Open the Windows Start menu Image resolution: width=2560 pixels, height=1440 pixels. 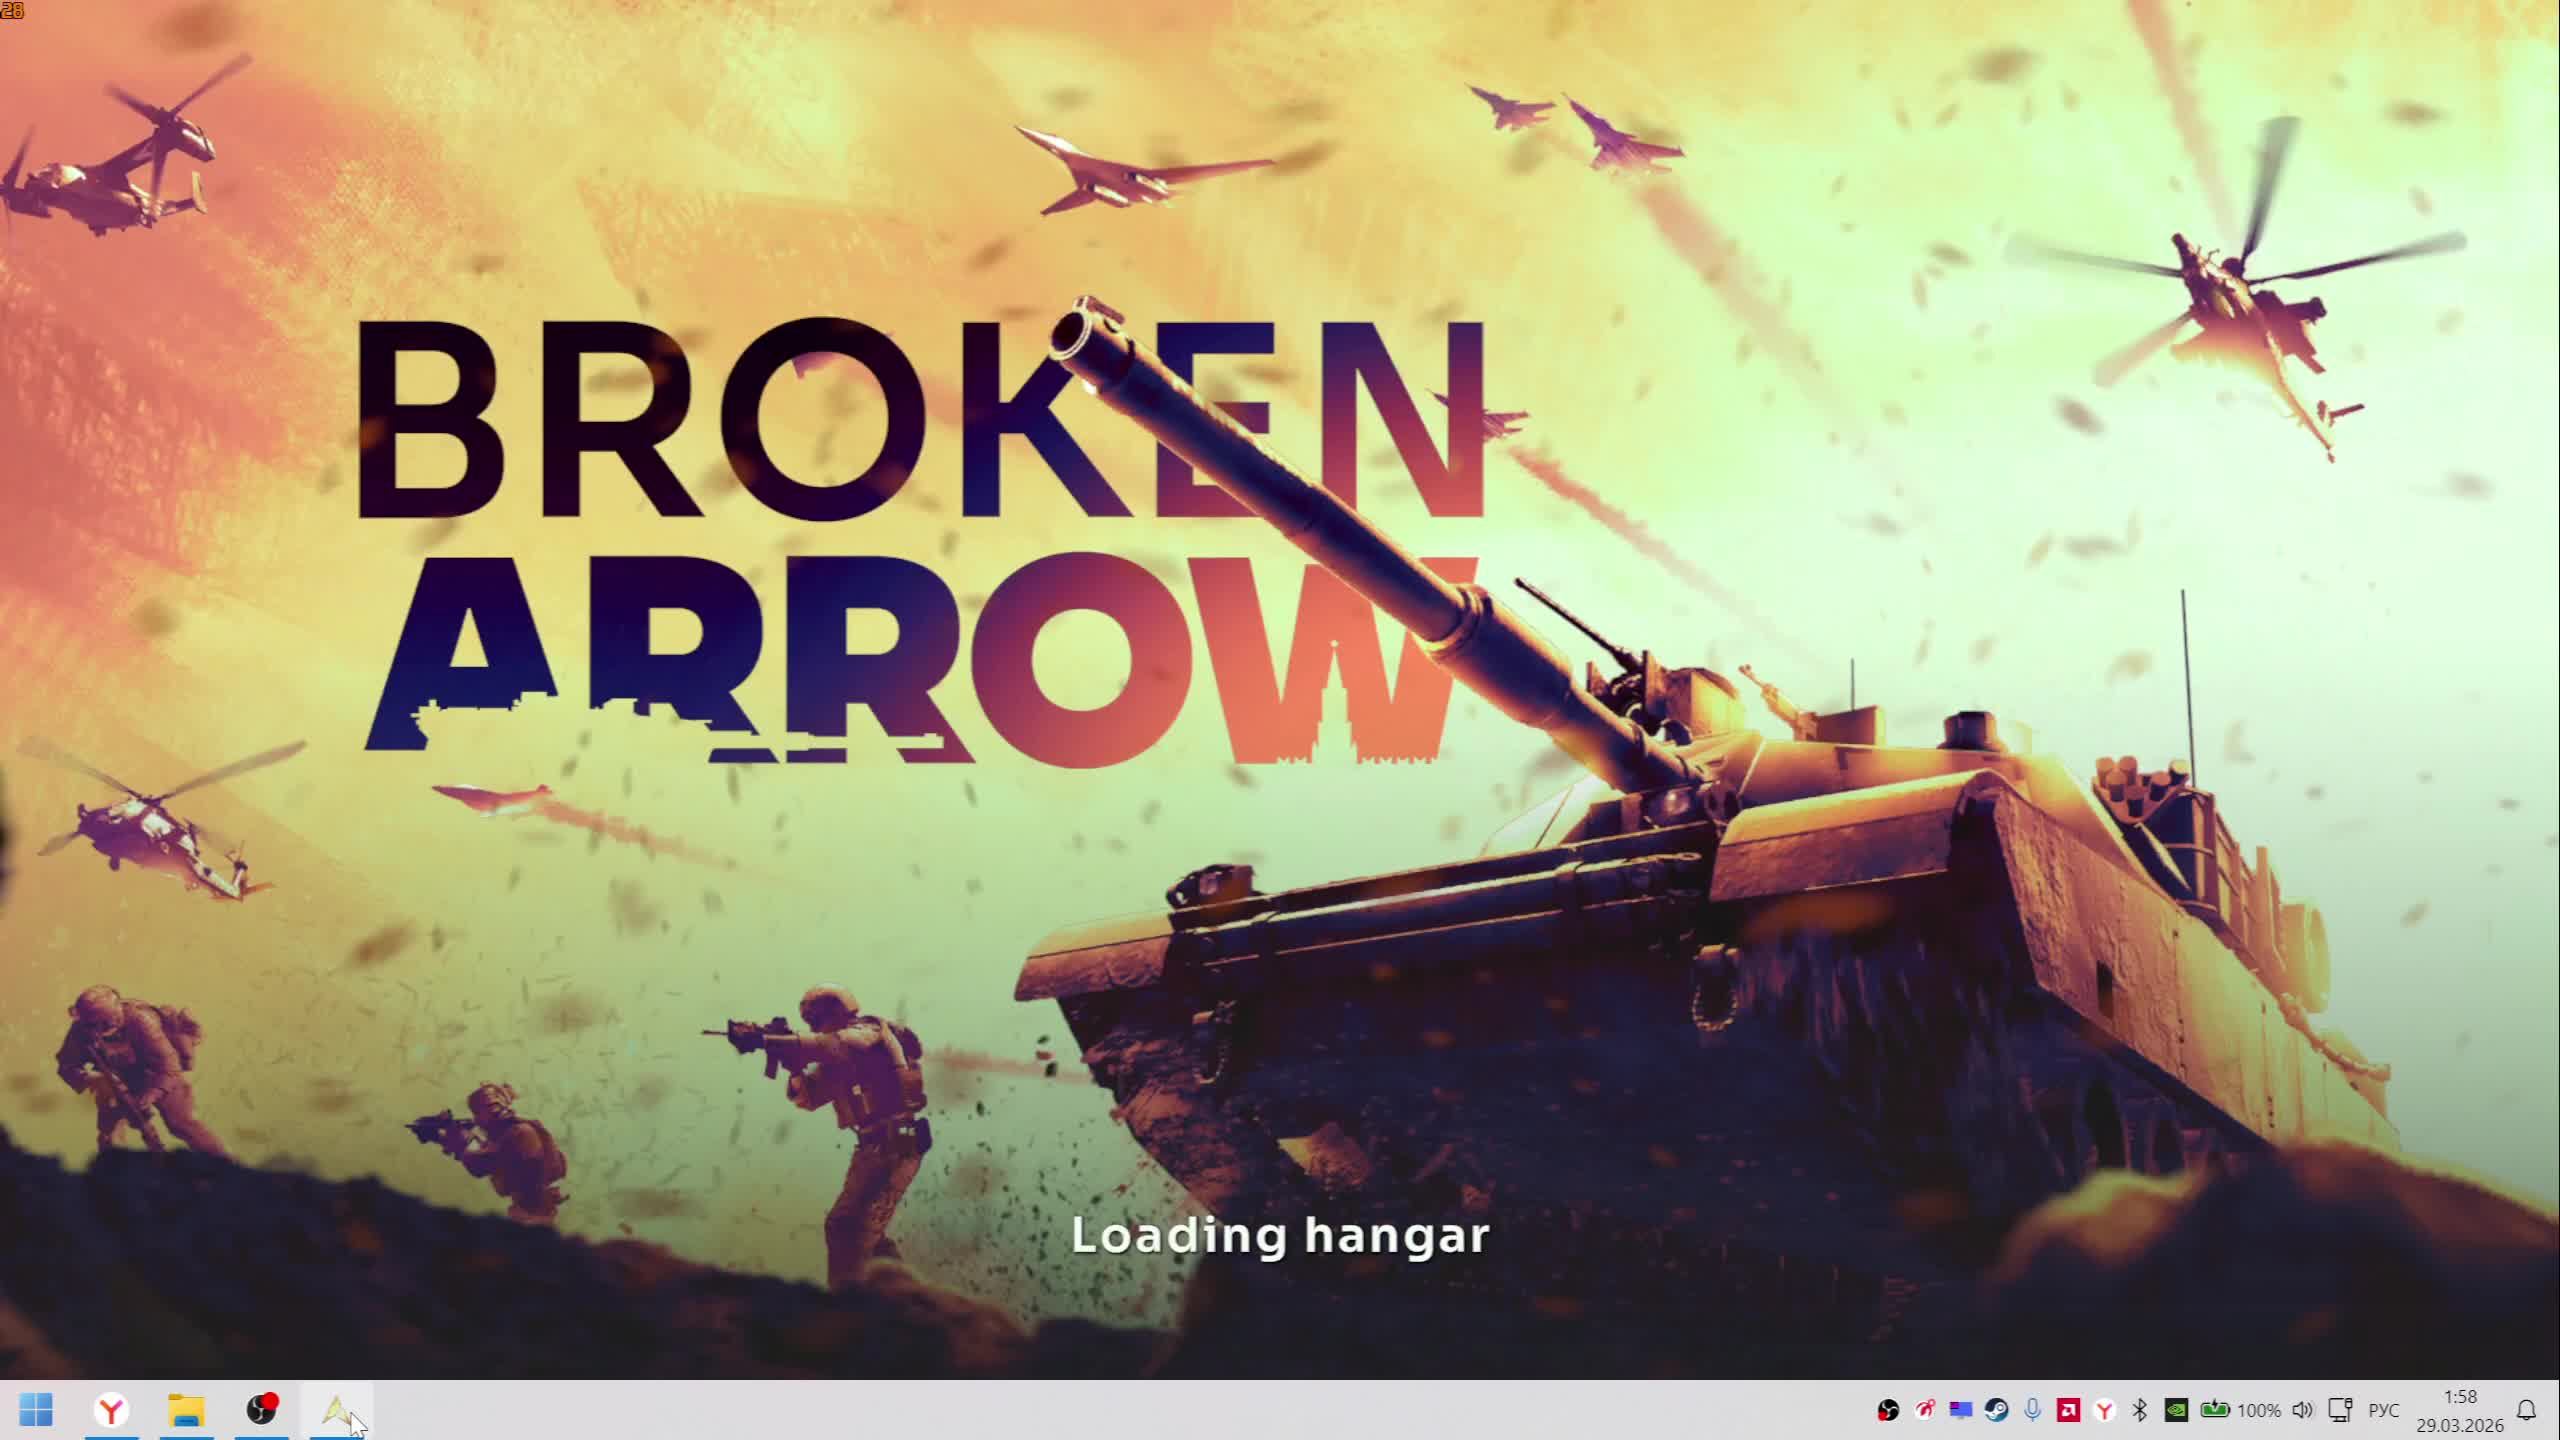(36, 1410)
